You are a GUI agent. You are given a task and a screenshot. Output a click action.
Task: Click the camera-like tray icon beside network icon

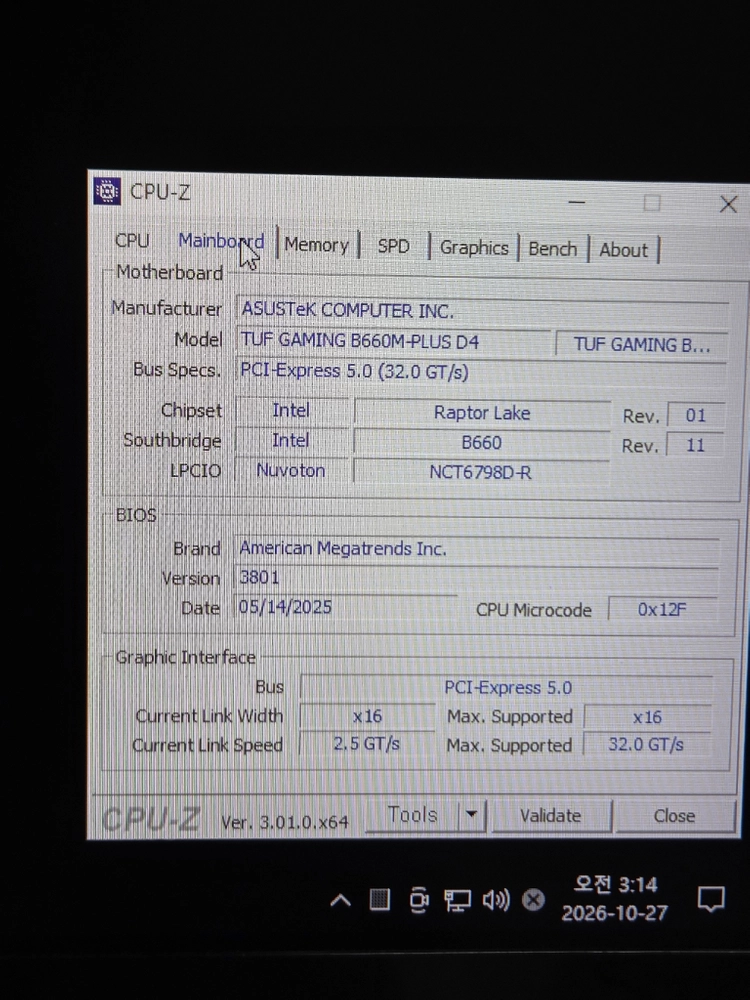tap(418, 900)
